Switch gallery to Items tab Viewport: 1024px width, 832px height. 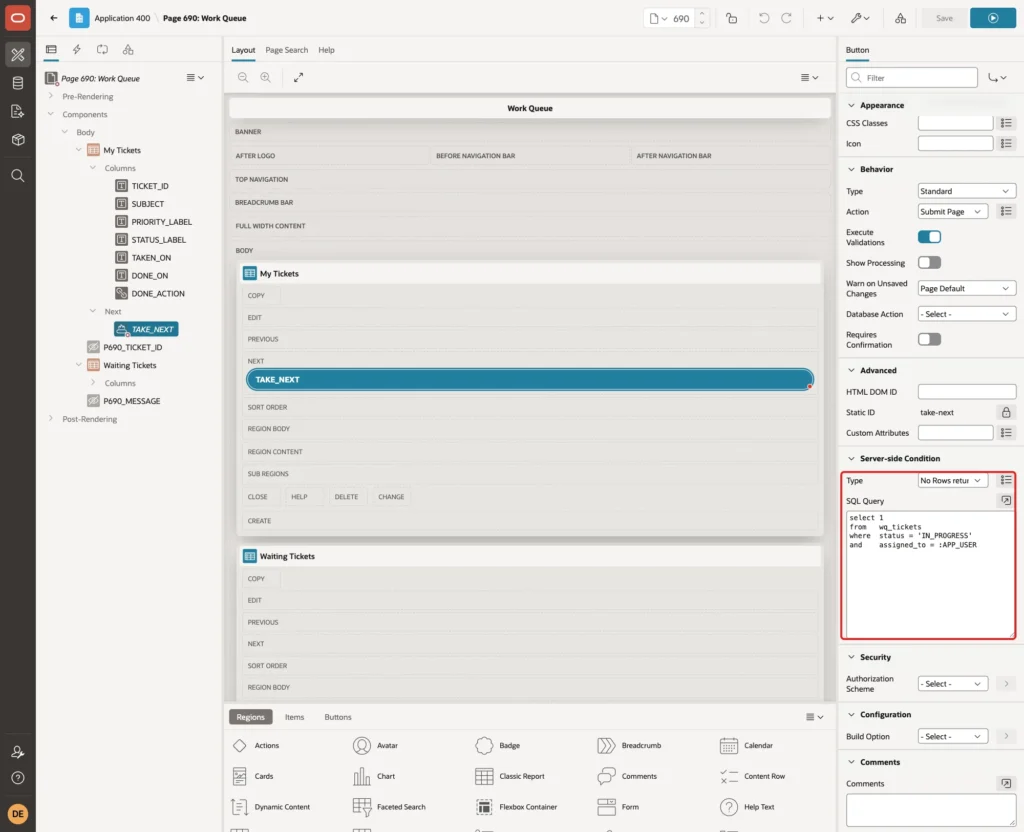[x=294, y=716]
